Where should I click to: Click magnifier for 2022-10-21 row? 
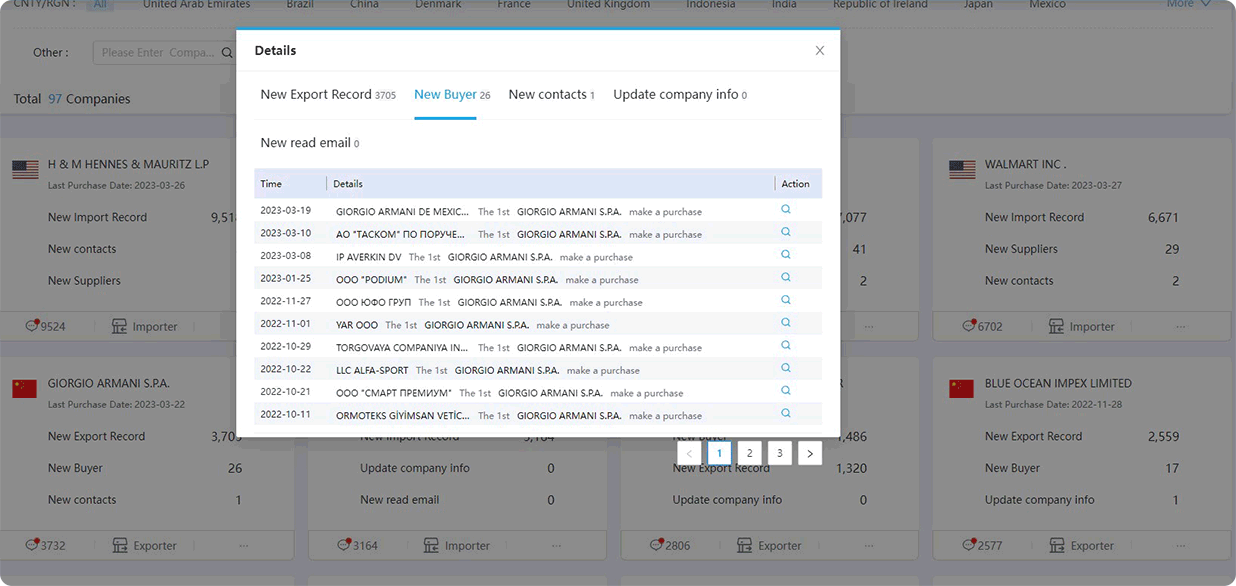[x=786, y=391]
